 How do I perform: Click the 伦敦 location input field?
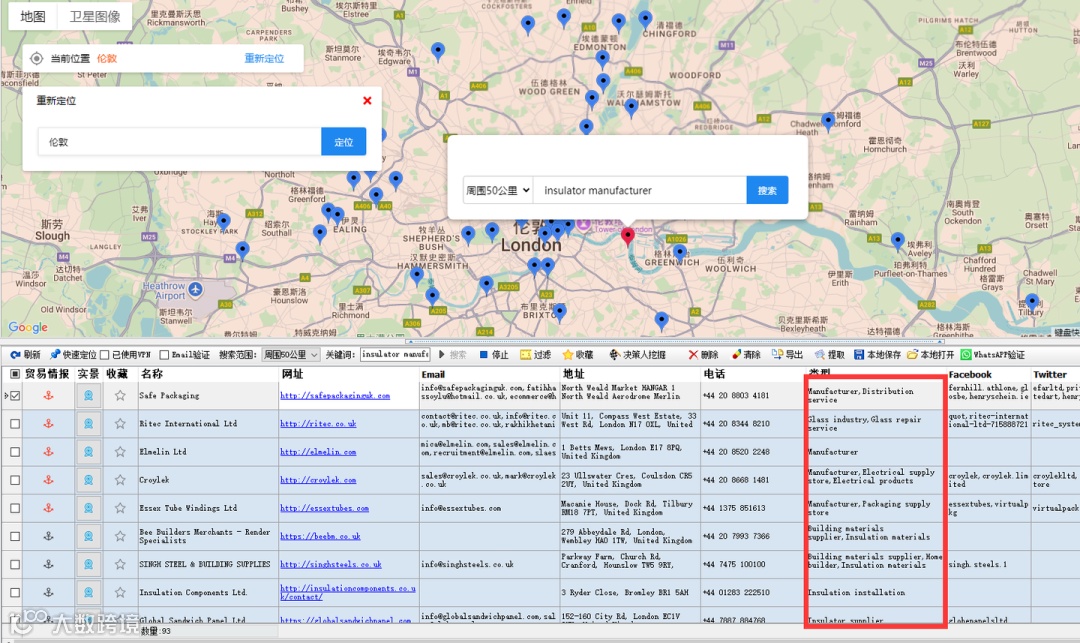point(179,142)
